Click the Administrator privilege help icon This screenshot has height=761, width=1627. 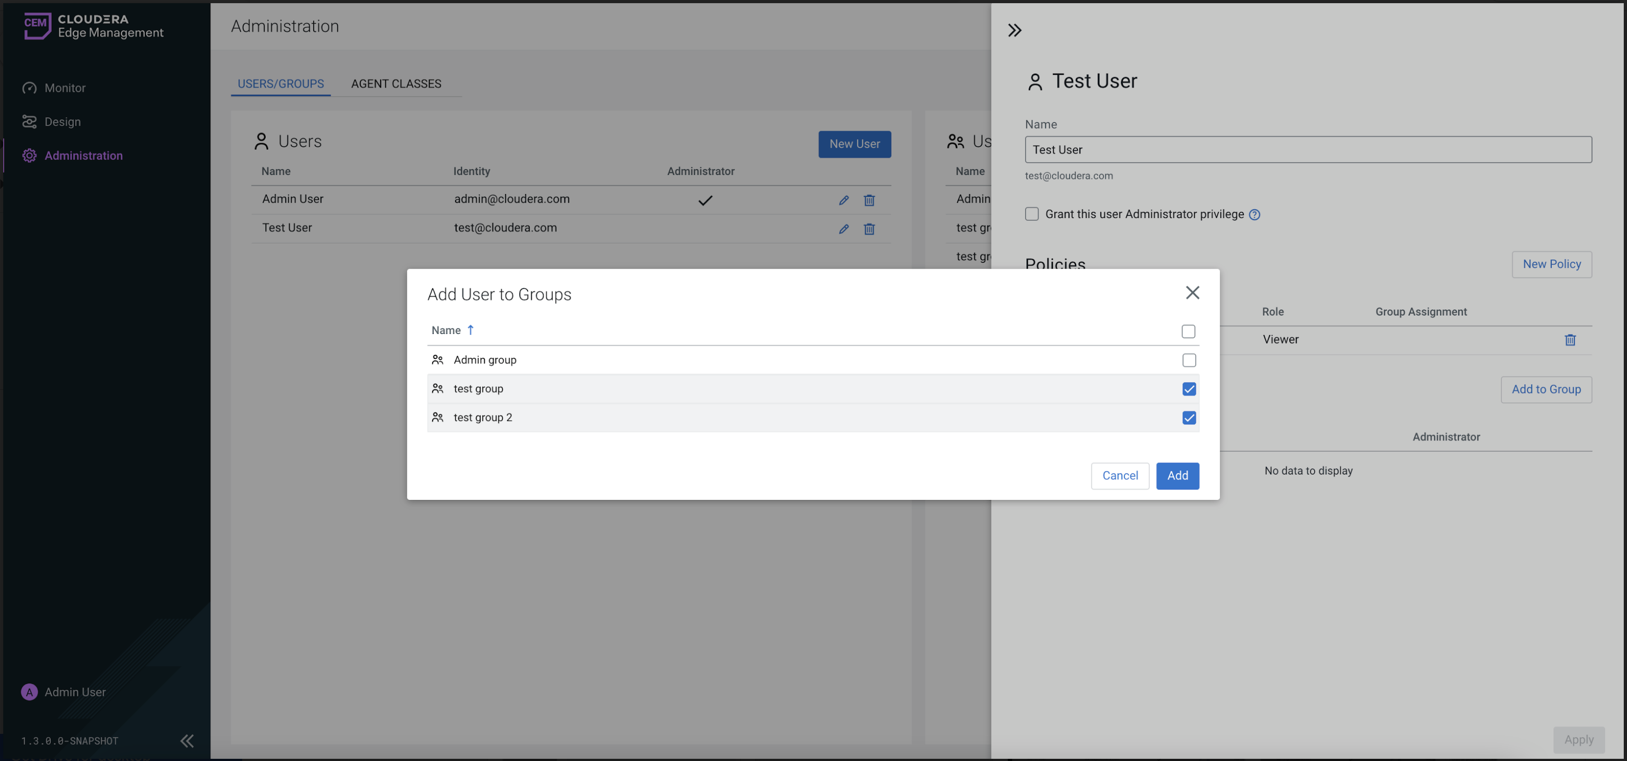(1254, 215)
